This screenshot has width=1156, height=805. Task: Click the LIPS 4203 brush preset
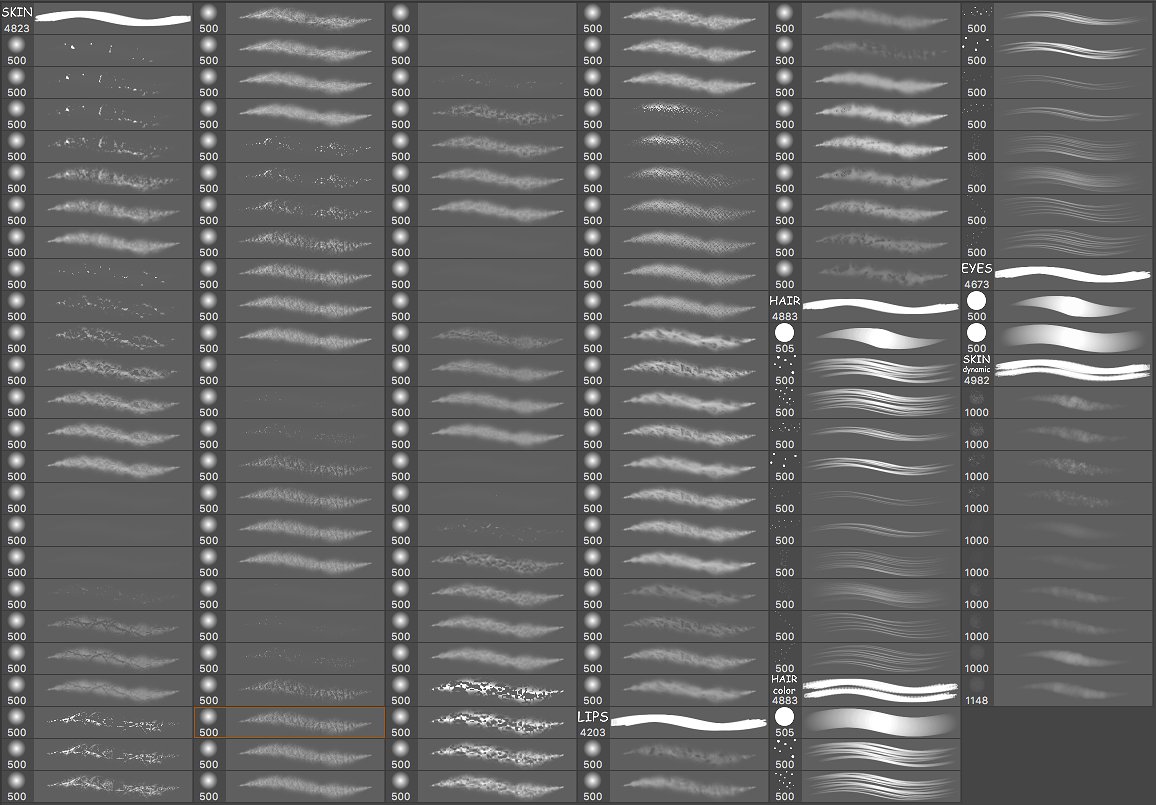(673, 722)
